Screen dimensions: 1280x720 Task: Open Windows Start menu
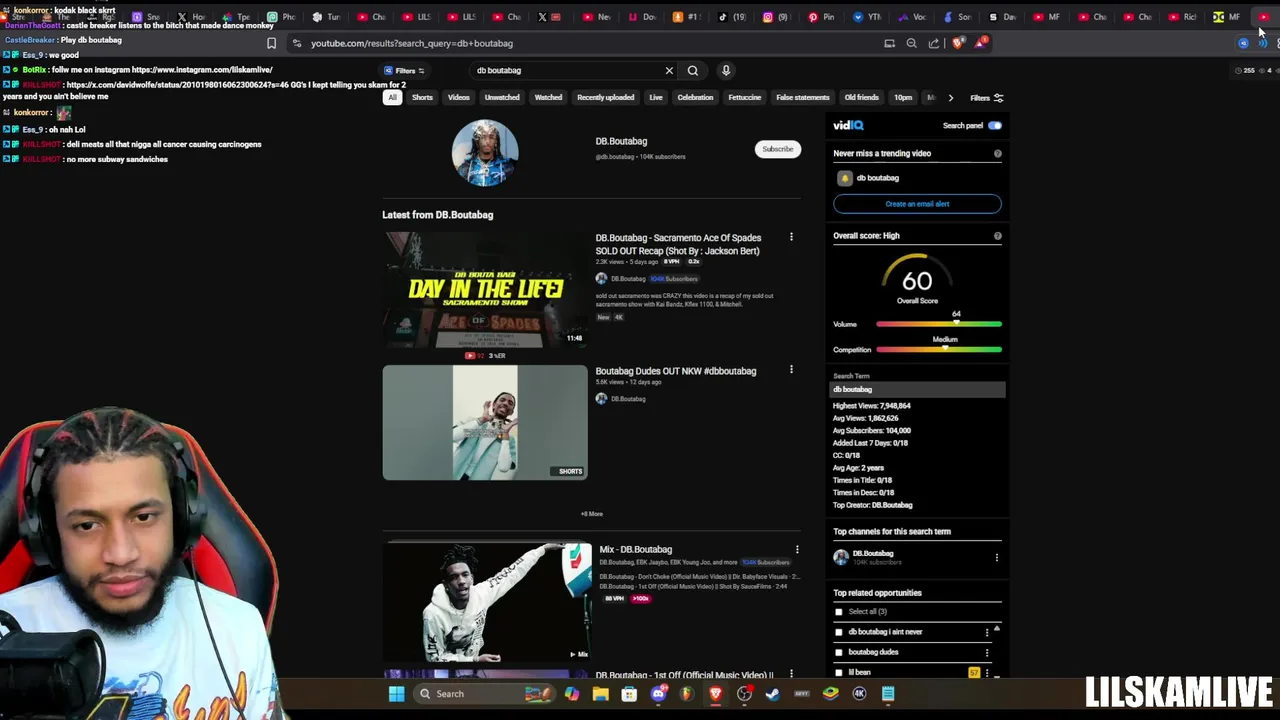coord(396,694)
